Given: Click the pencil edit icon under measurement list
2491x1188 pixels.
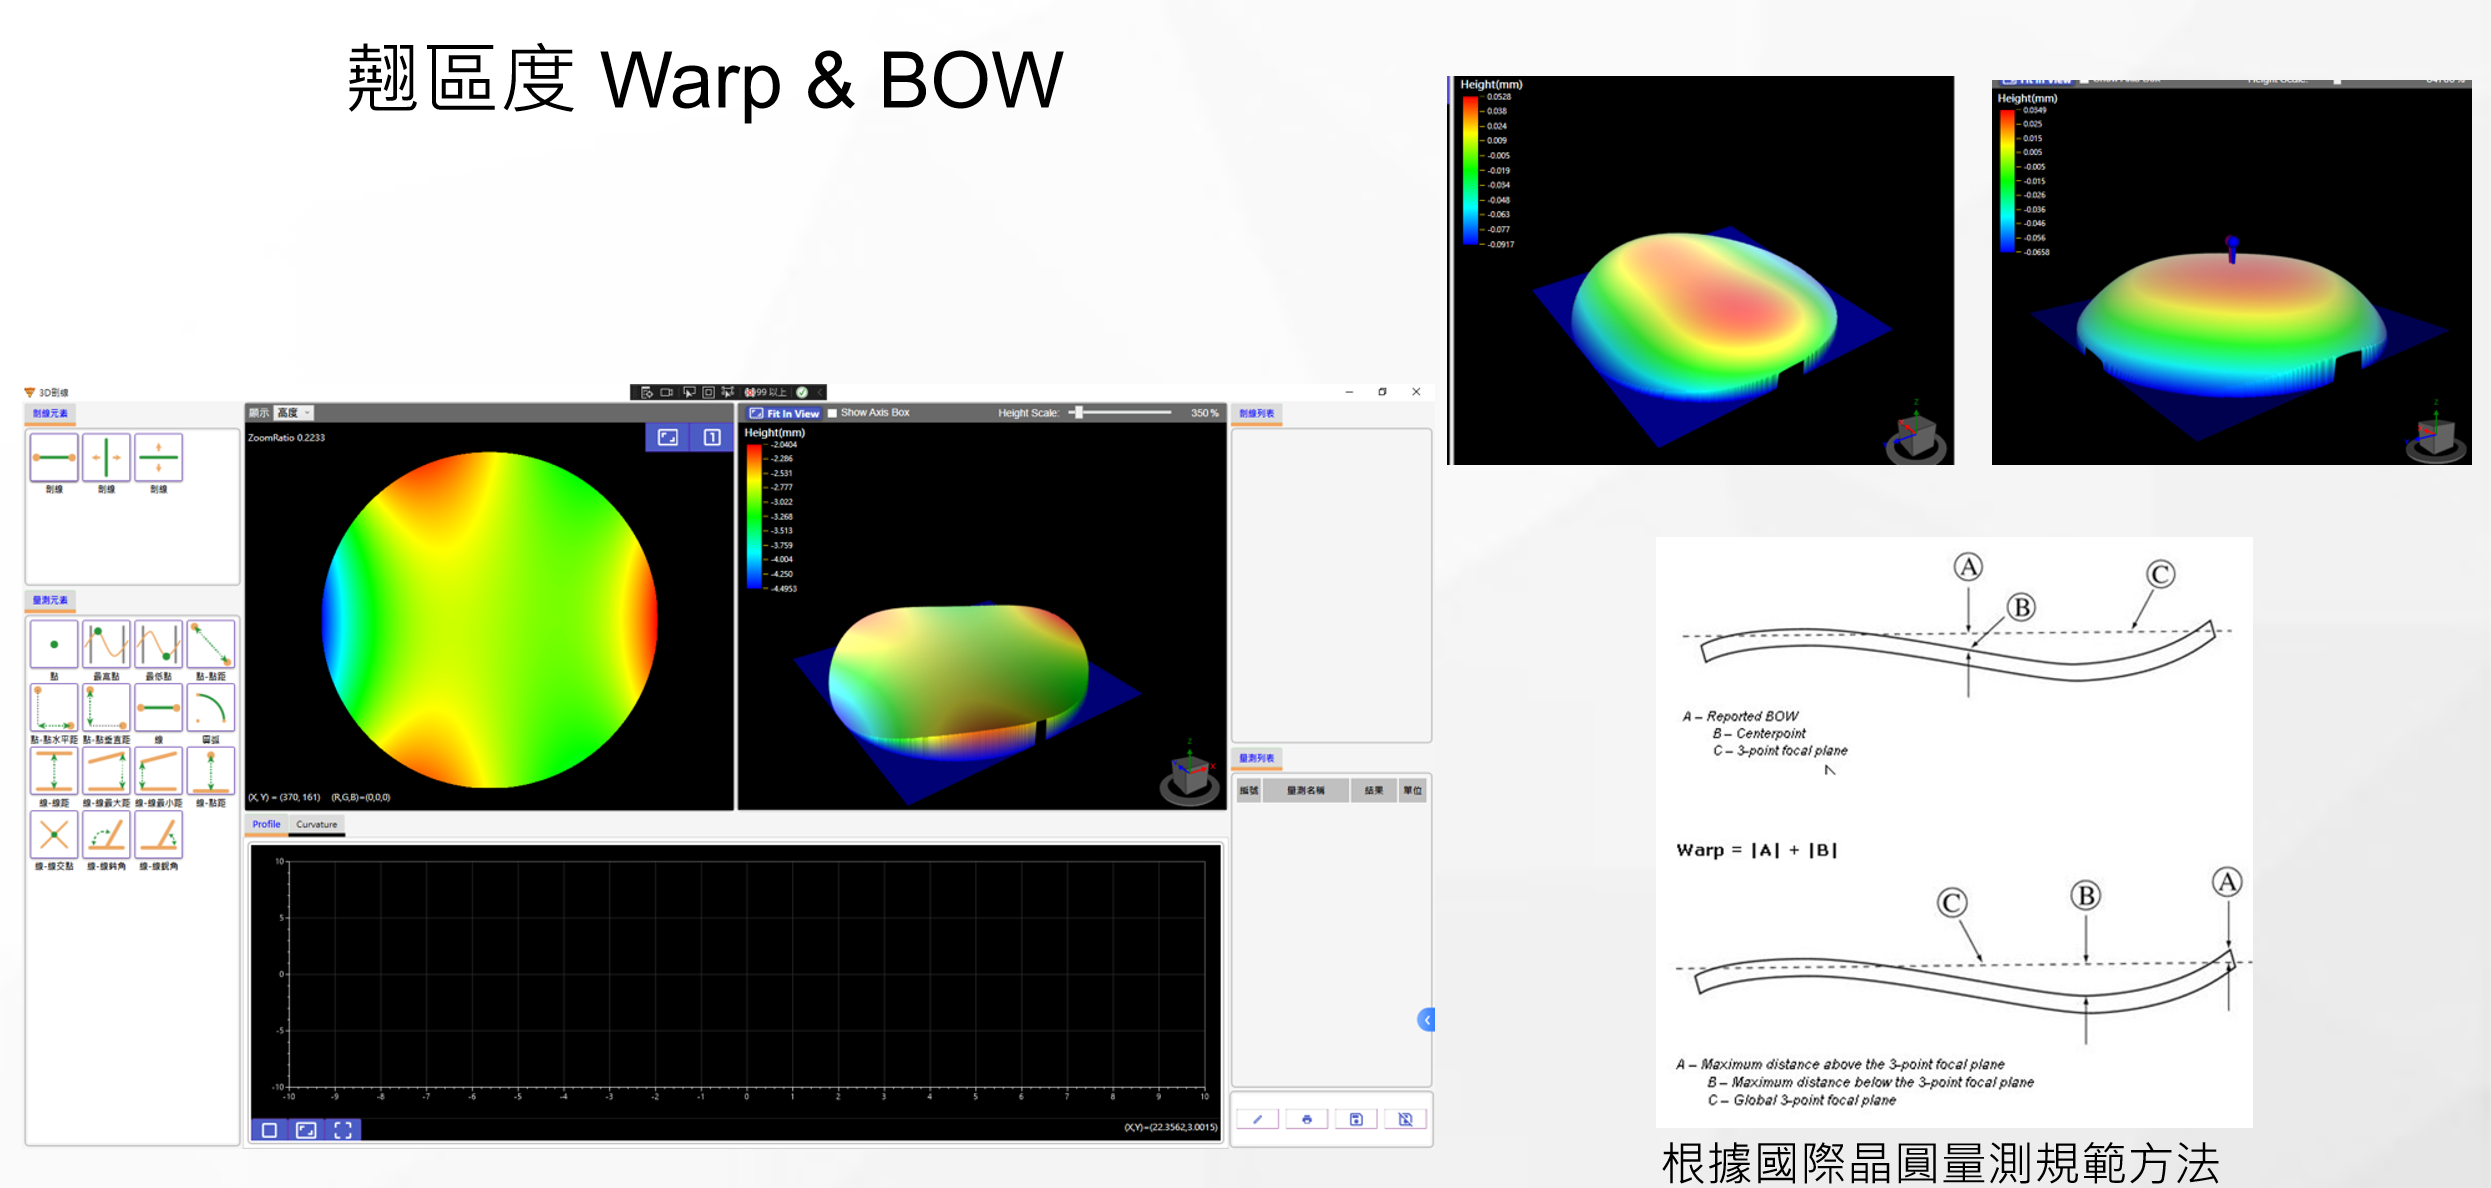Looking at the screenshot, I should (x=1257, y=1119).
